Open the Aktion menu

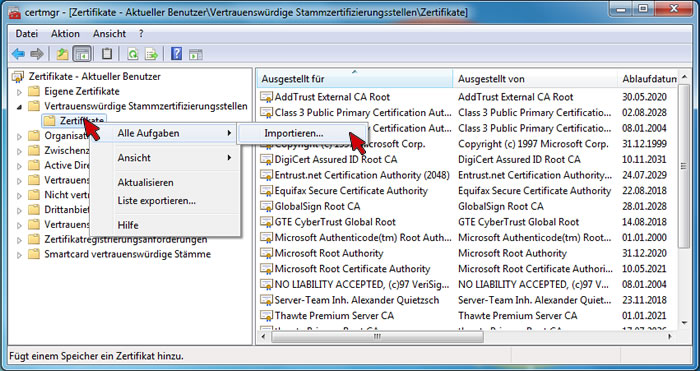[x=65, y=34]
